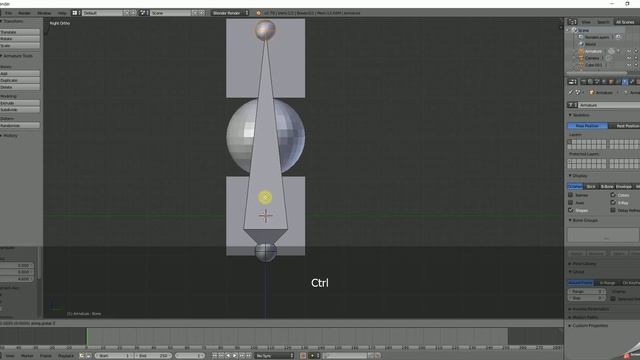The width and height of the screenshot is (640, 360).
Task: Open the Window menu
Action: coord(44,13)
